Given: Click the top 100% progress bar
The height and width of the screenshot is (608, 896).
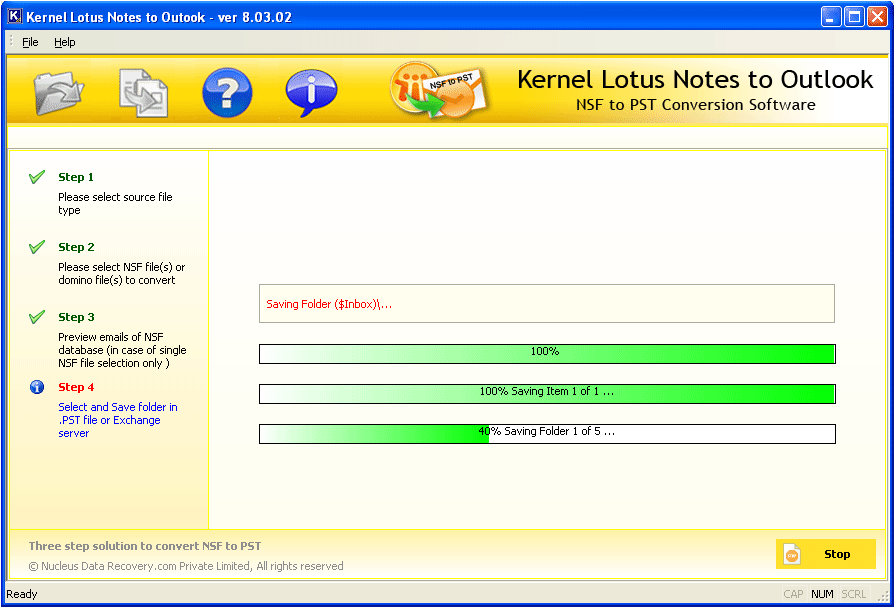Looking at the screenshot, I should pyautogui.click(x=547, y=354).
